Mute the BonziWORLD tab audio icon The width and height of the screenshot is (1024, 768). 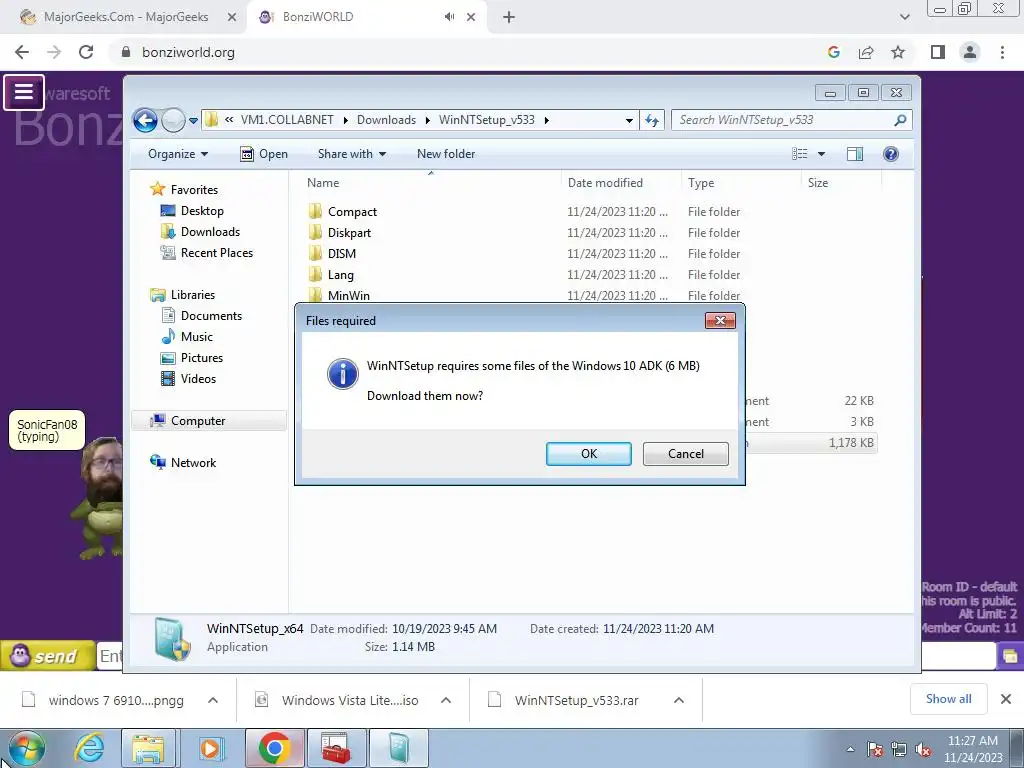click(449, 17)
